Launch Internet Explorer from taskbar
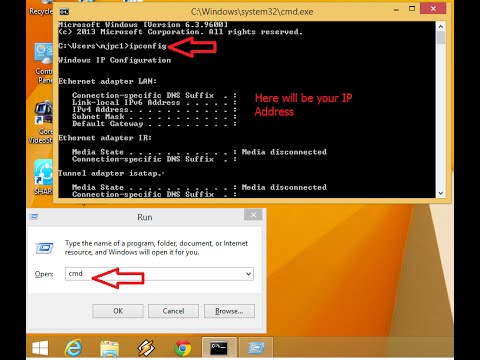The width and height of the screenshot is (480, 360). 73,348
